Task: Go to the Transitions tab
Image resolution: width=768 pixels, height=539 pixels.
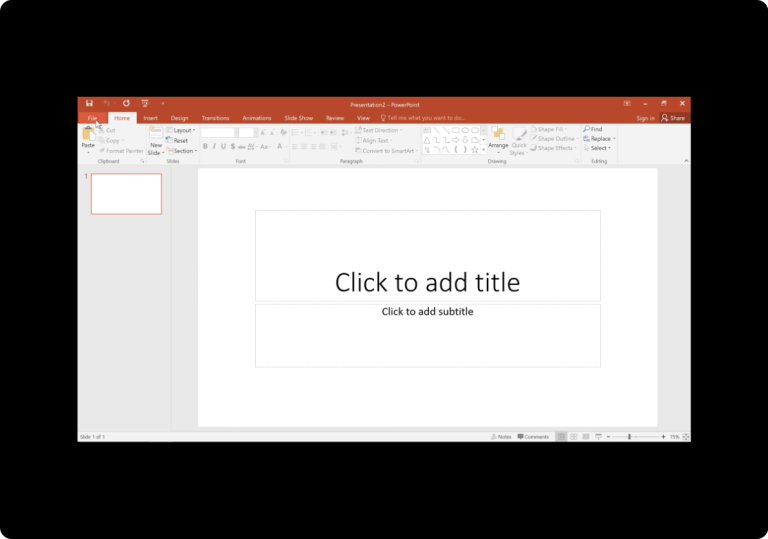Action: click(216, 118)
